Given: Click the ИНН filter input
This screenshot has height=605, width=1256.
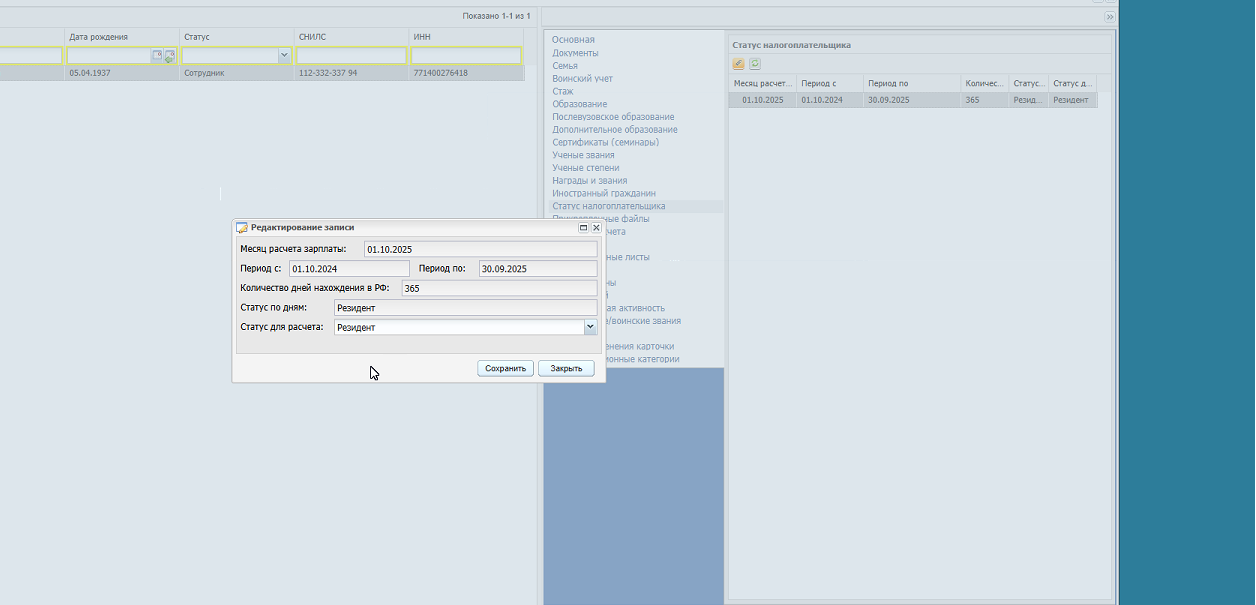Looking at the screenshot, I should pyautogui.click(x=466, y=56).
